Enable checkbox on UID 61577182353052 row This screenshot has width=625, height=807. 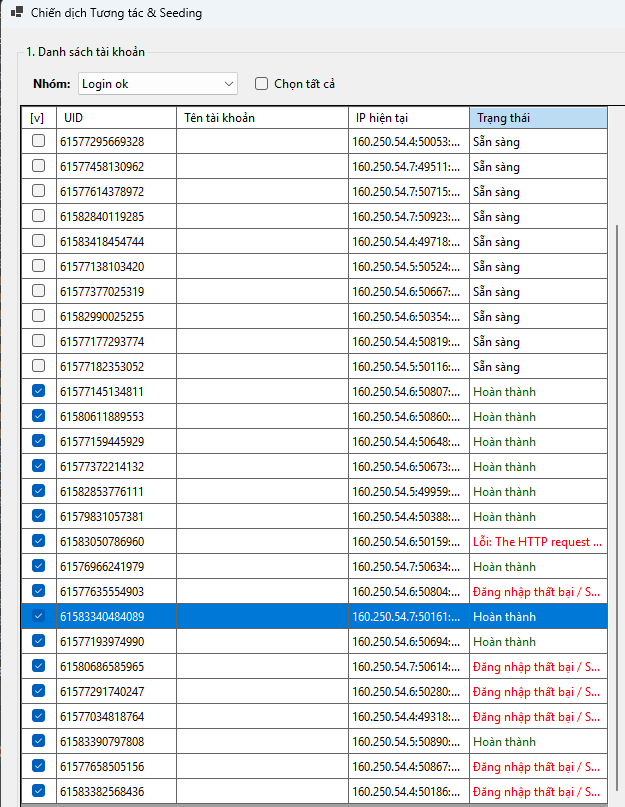pos(39,366)
